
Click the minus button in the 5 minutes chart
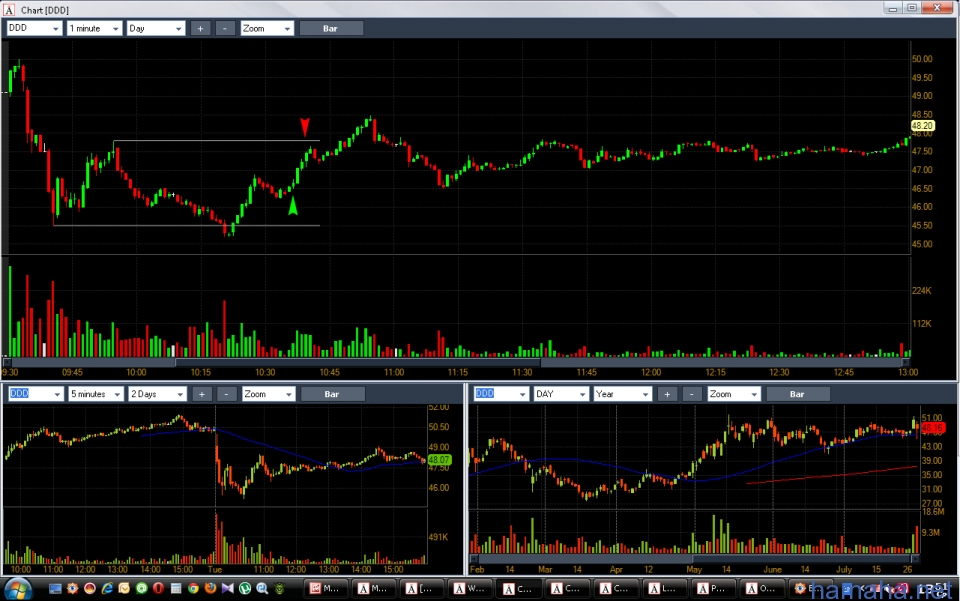coord(226,394)
